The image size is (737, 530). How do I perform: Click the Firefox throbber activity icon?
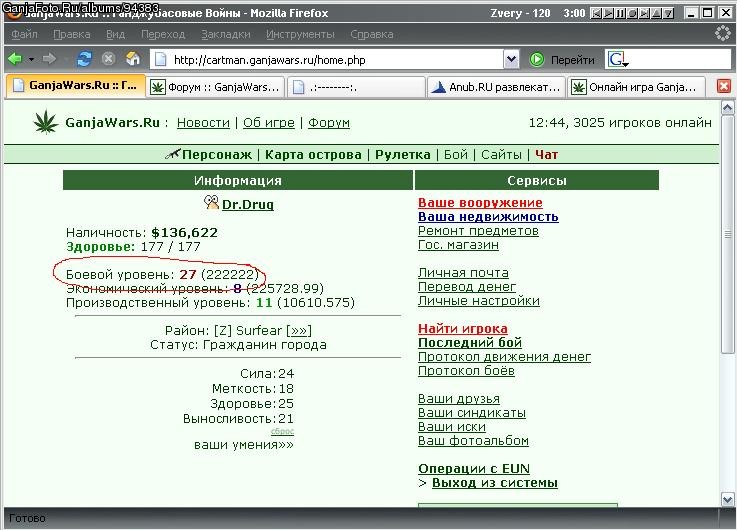click(x=722, y=33)
